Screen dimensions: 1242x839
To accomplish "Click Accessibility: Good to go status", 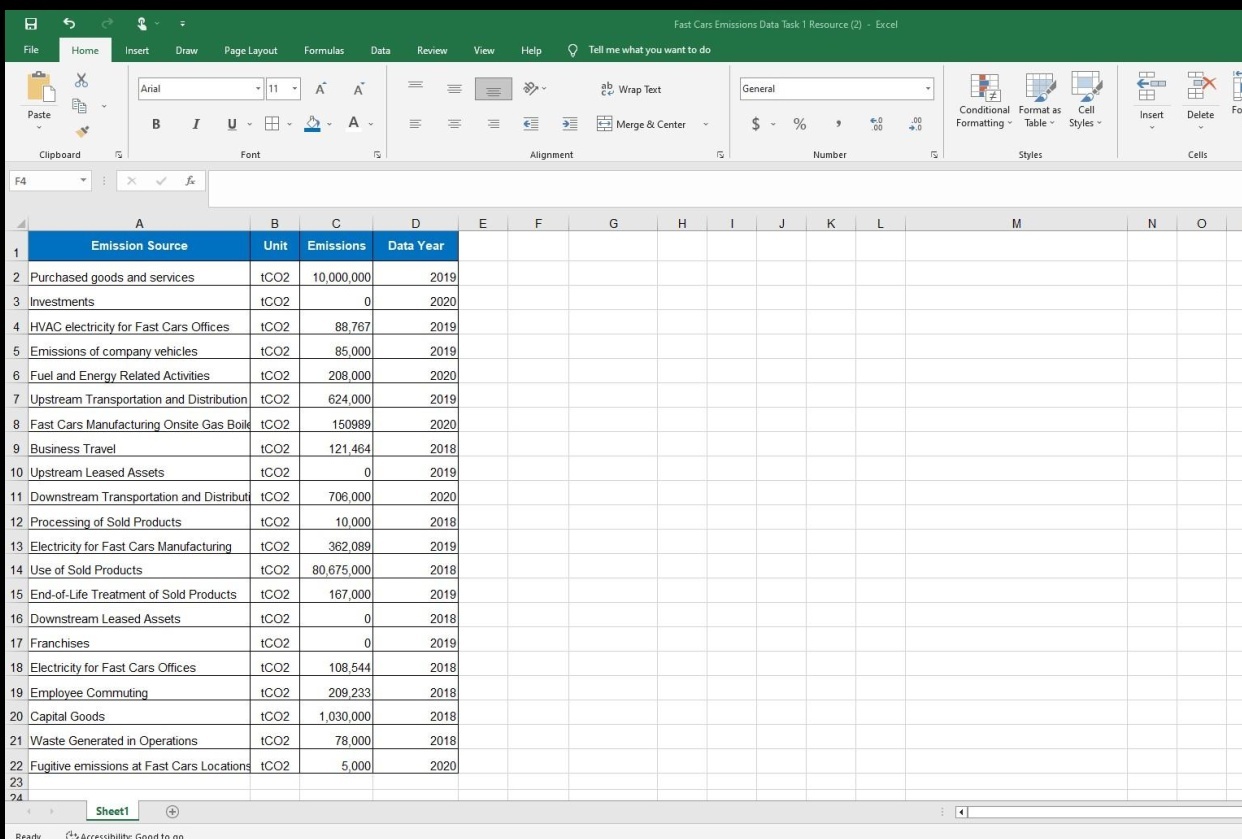I will click(x=125, y=835).
